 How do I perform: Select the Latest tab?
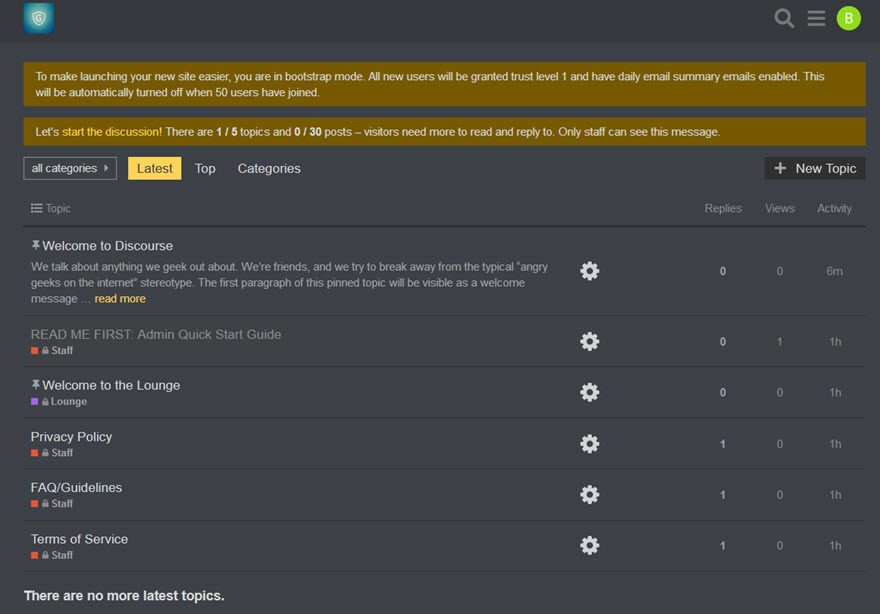pos(154,168)
